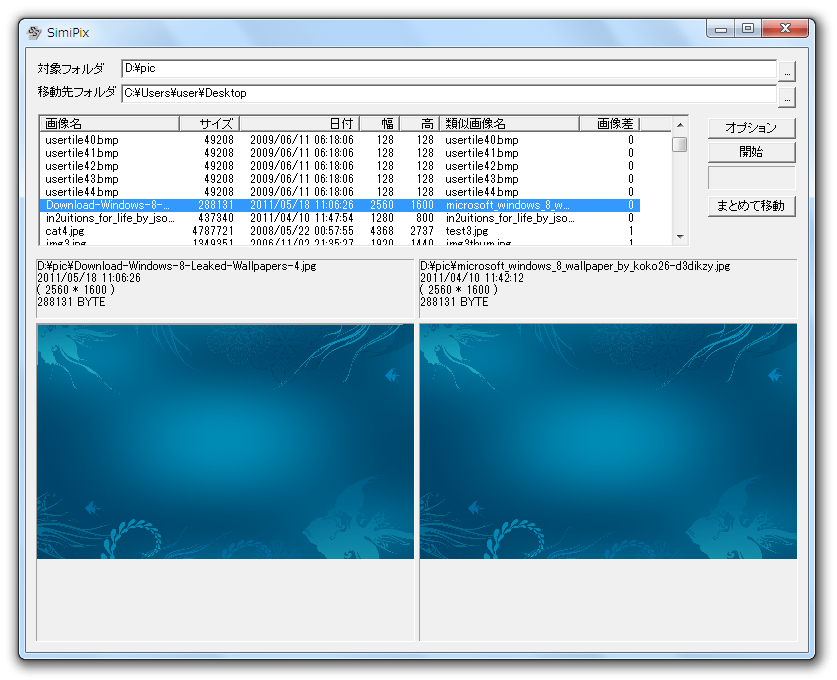Click the left file path Download-Windows-8-Leaked-Wallpapers-4.jpg

pyautogui.click(x=177, y=266)
